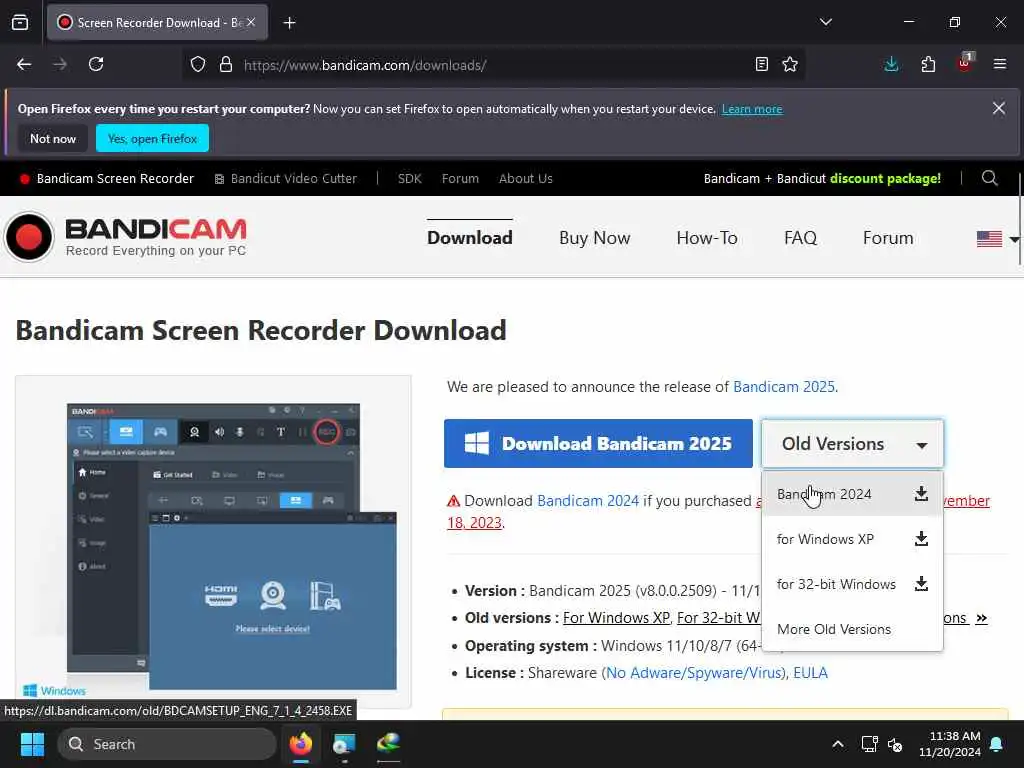Open the discount package promotion link
The height and width of the screenshot is (768, 1024).
coord(822,178)
